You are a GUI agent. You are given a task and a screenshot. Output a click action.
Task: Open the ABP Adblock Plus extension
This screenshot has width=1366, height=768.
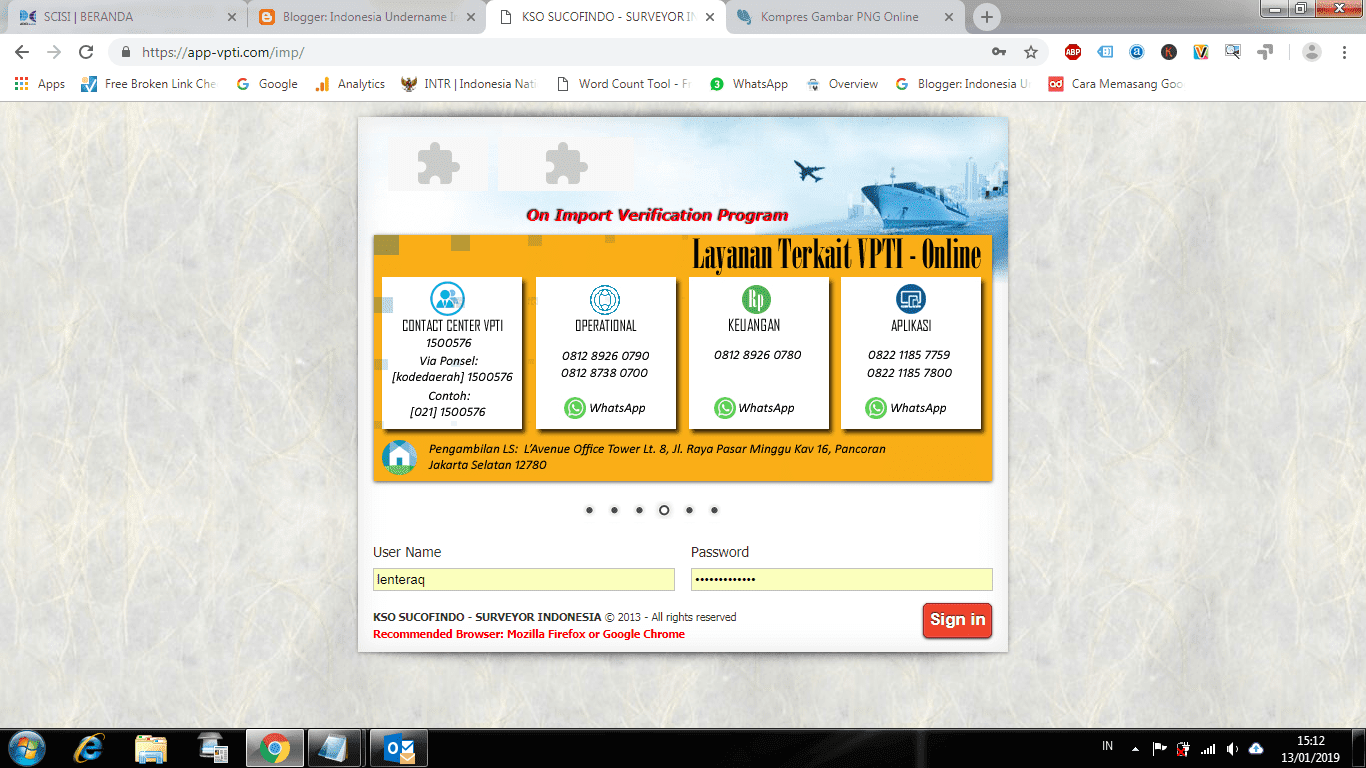(1073, 52)
